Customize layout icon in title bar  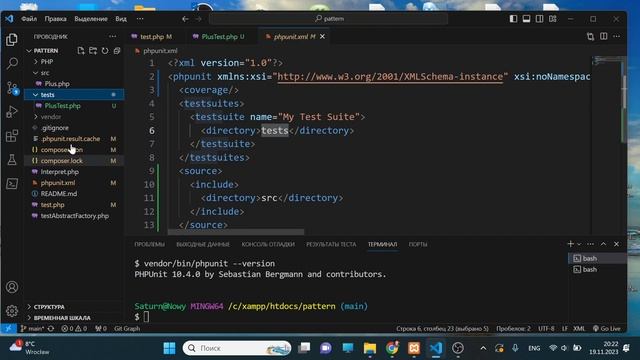[x=553, y=19]
